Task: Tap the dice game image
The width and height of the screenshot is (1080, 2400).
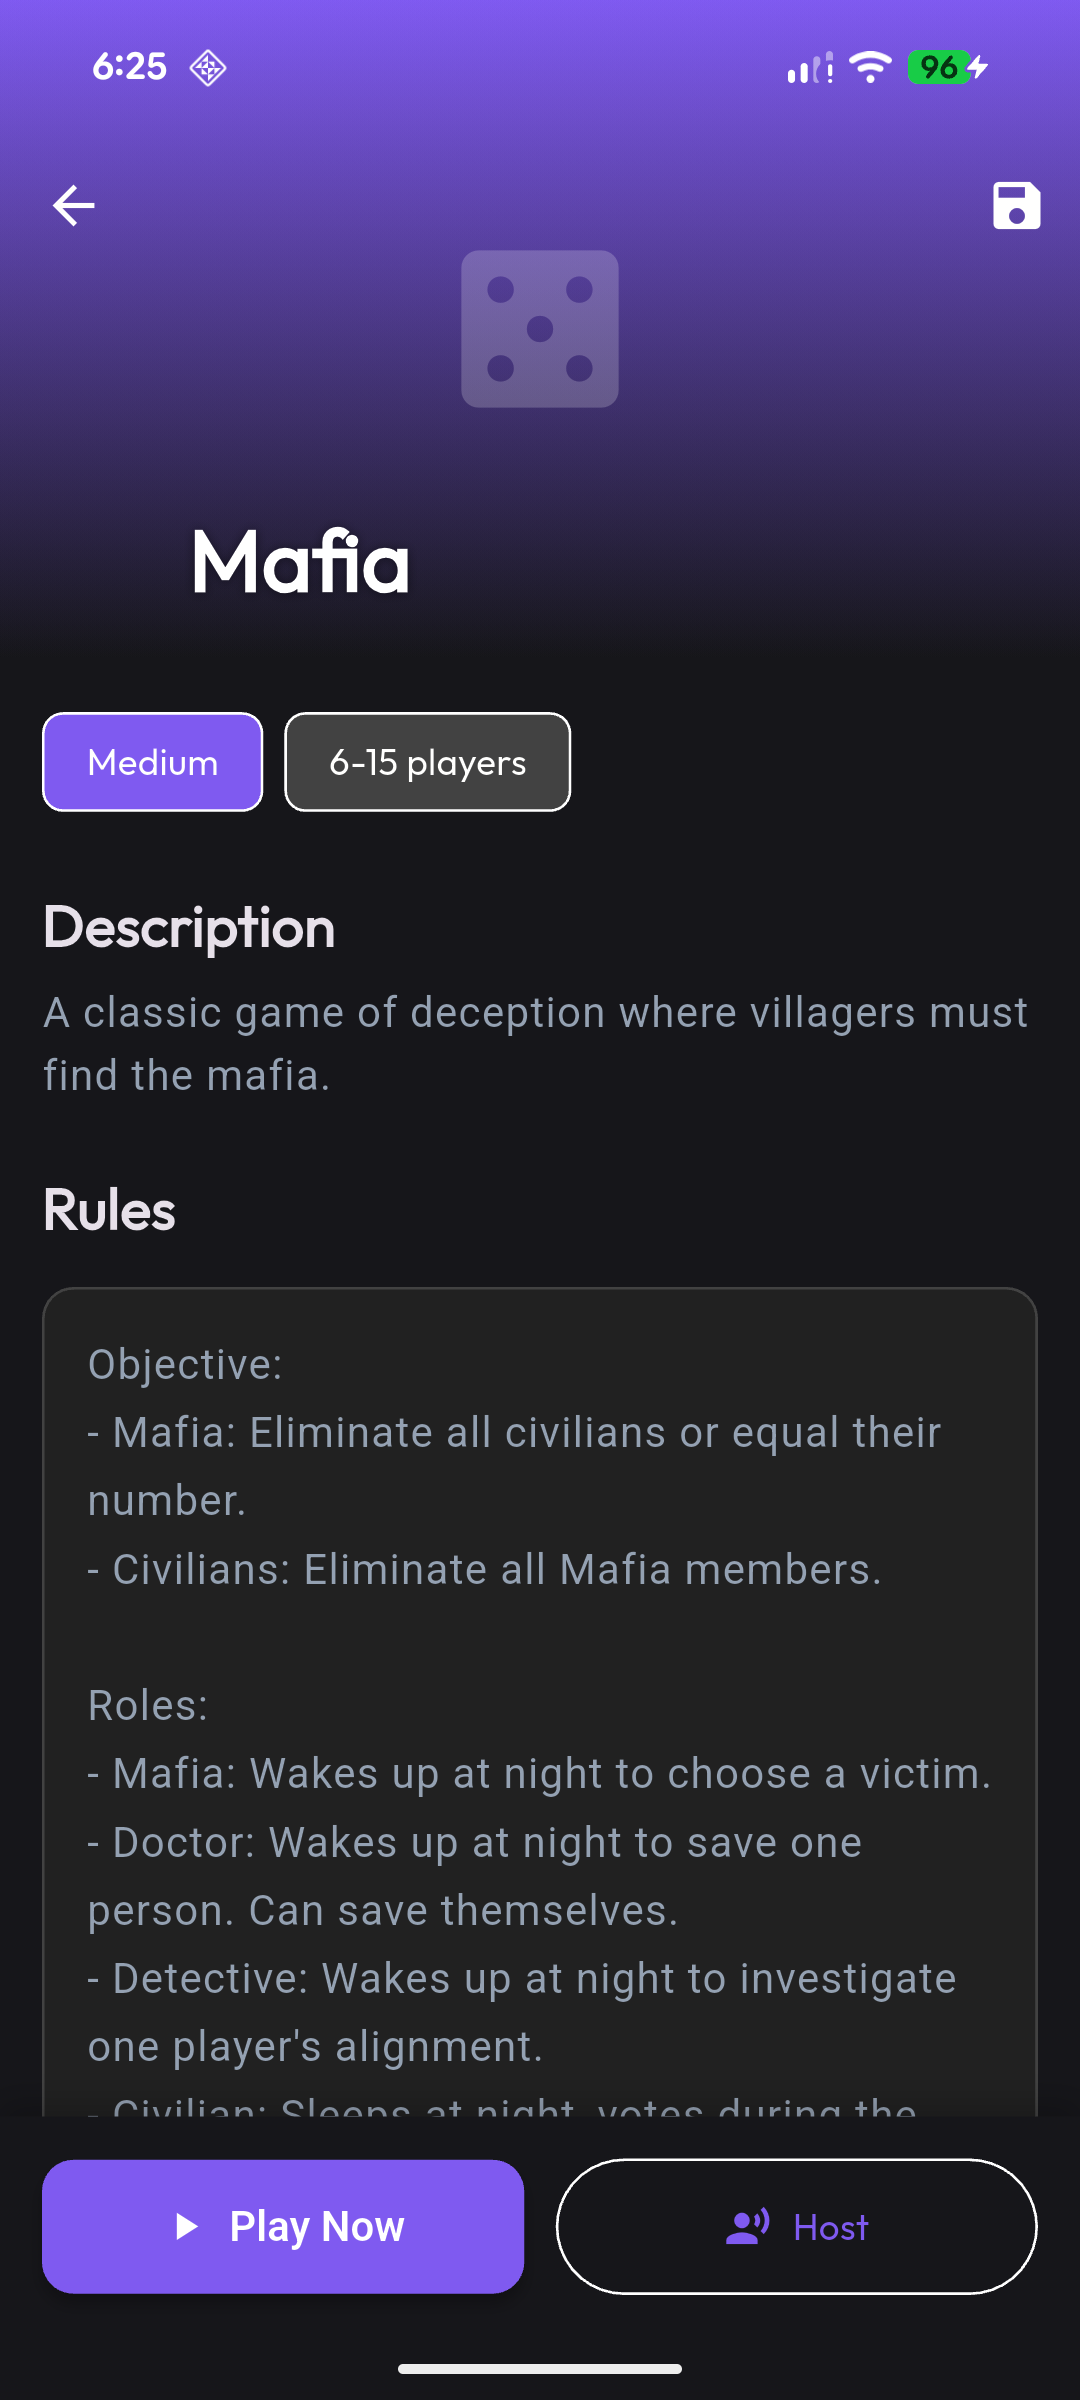Action: 540,329
